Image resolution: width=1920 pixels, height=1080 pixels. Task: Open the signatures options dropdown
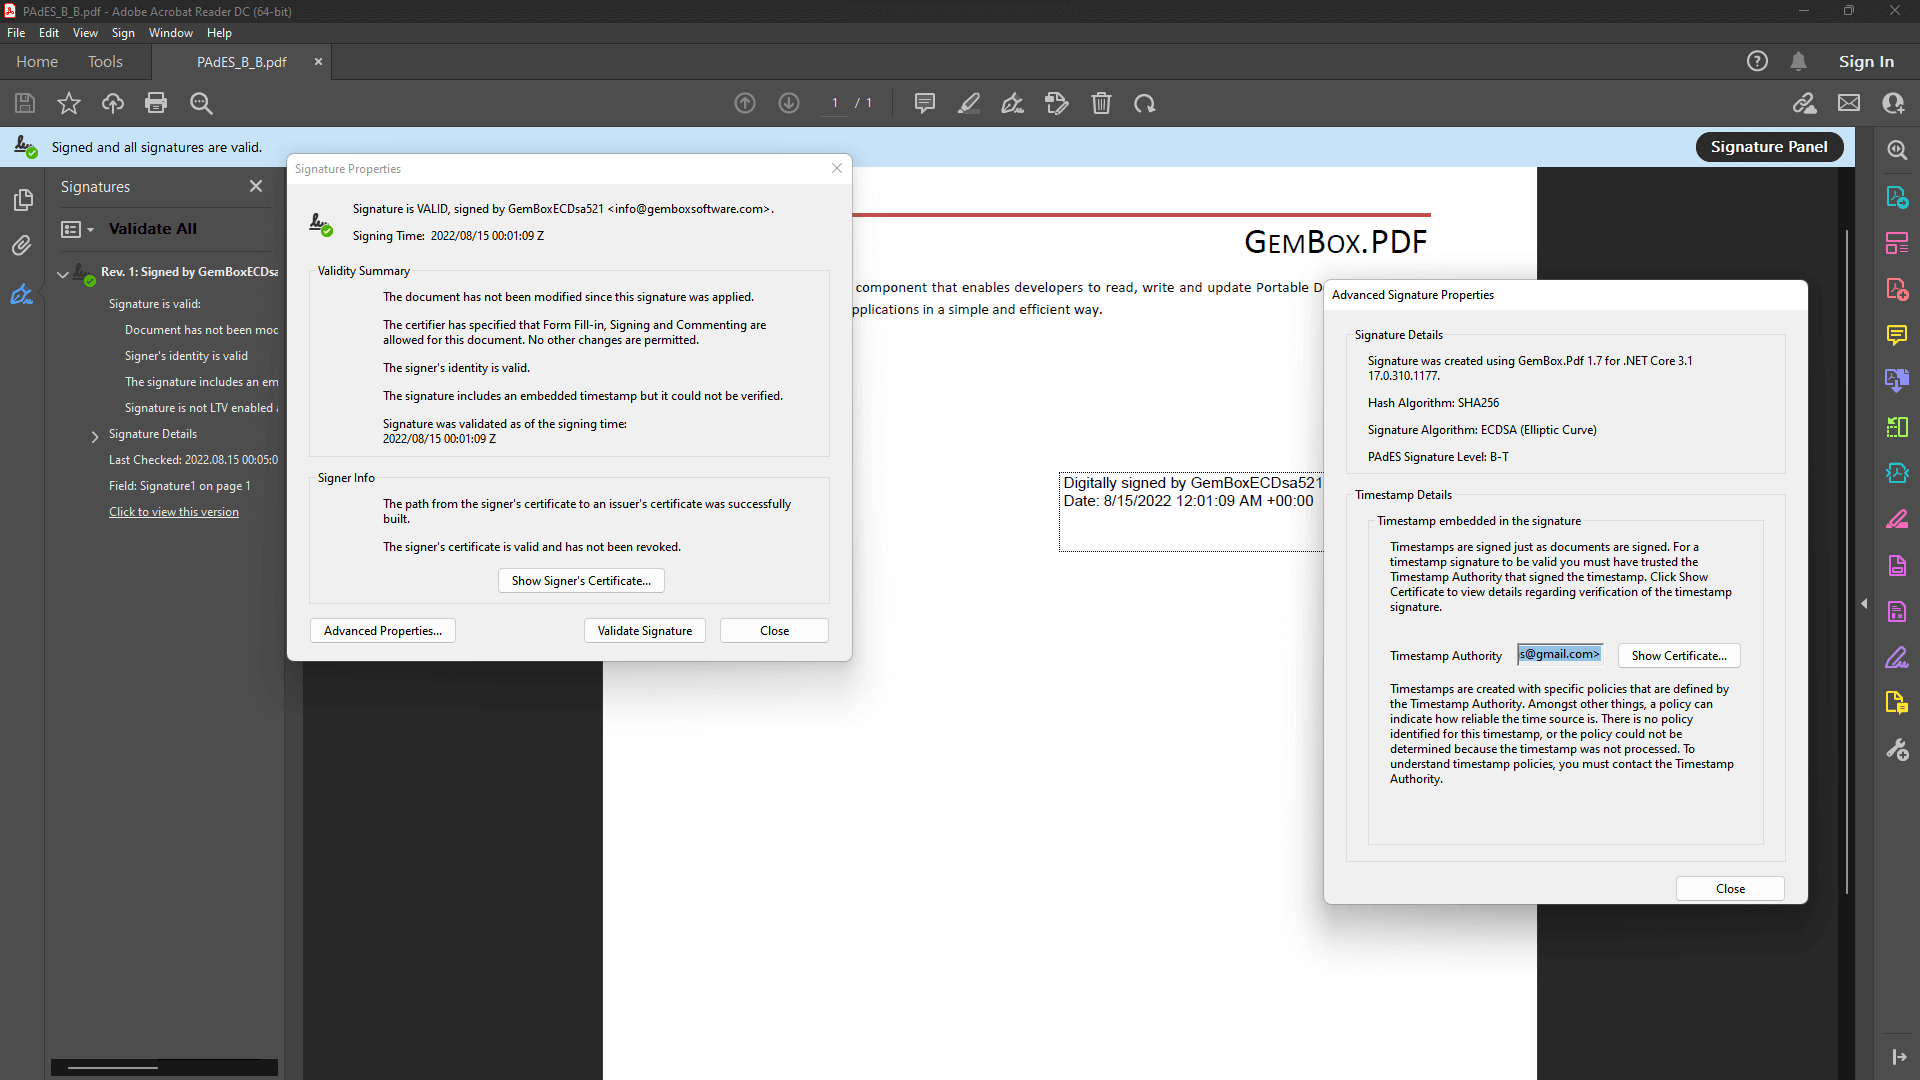tap(77, 229)
